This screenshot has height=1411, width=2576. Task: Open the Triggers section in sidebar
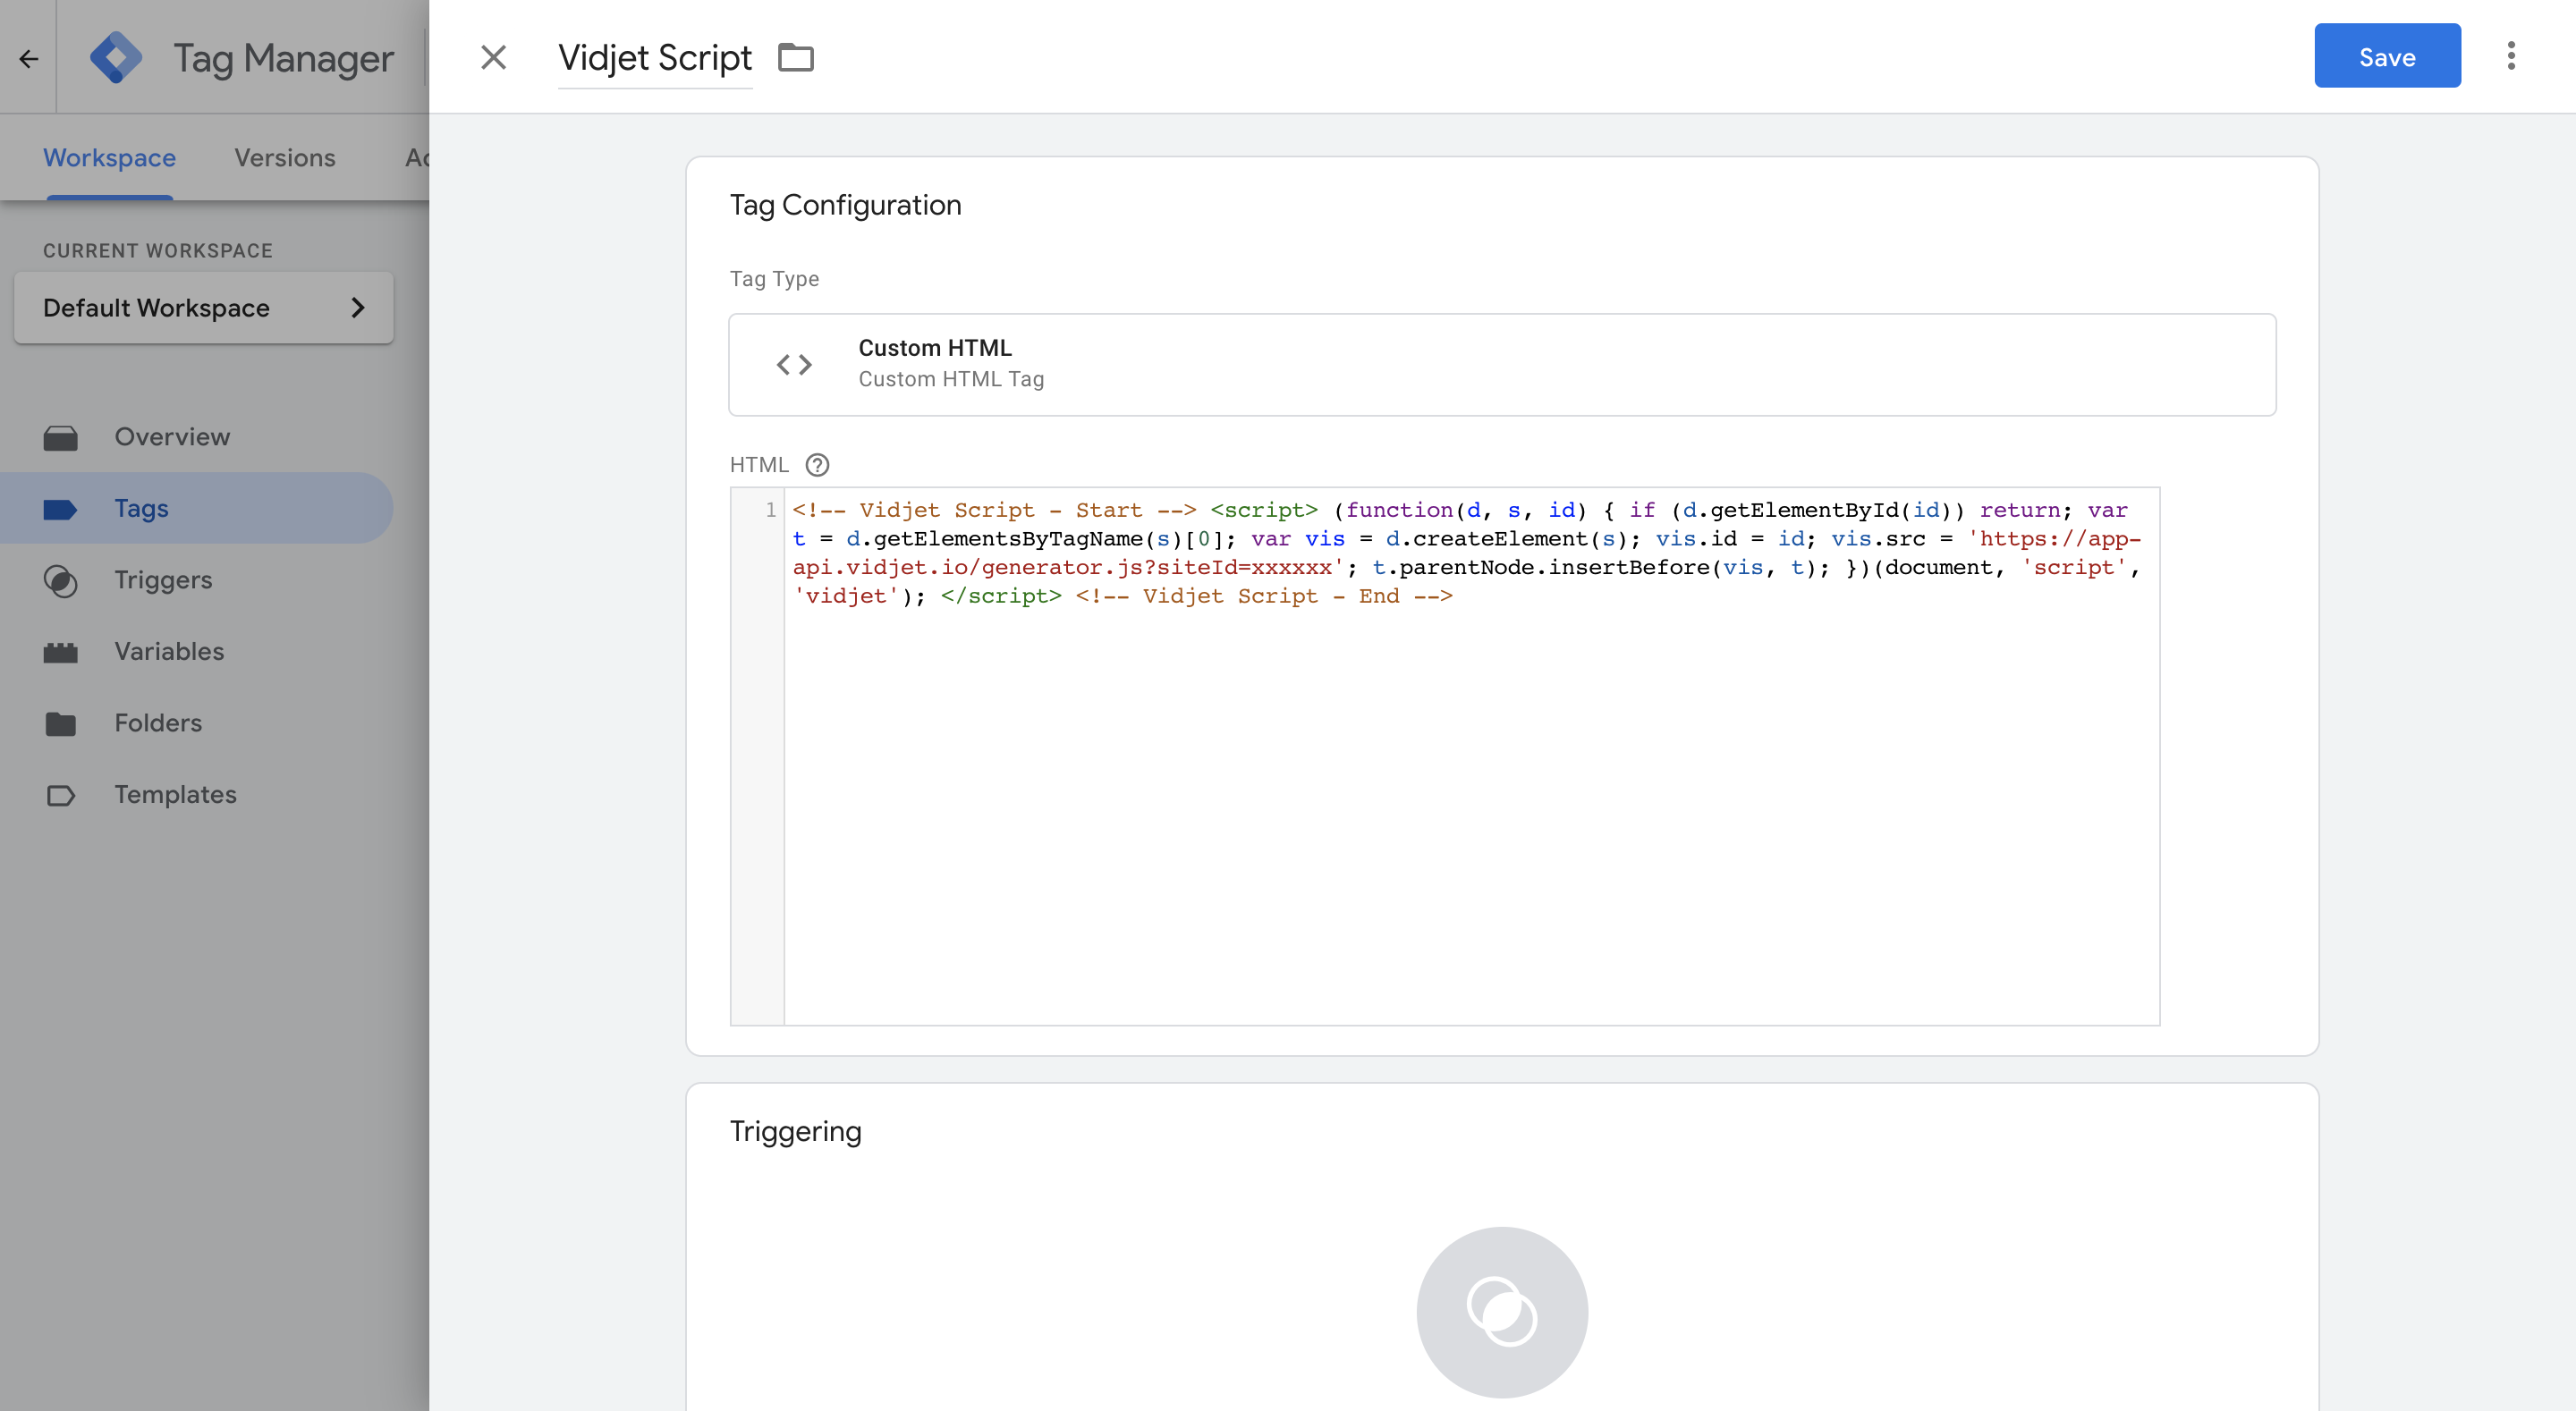(x=163, y=580)
